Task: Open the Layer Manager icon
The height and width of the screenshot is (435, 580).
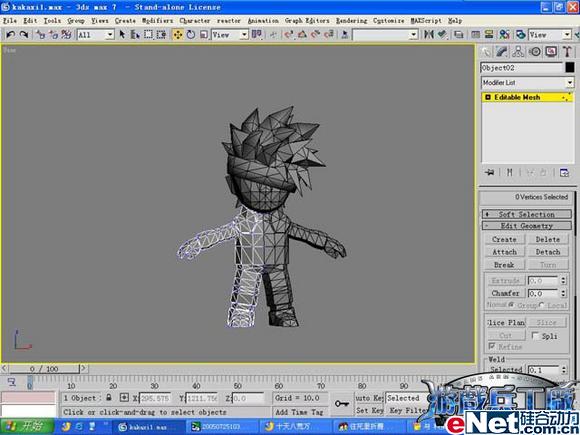Action: point(459,35)
